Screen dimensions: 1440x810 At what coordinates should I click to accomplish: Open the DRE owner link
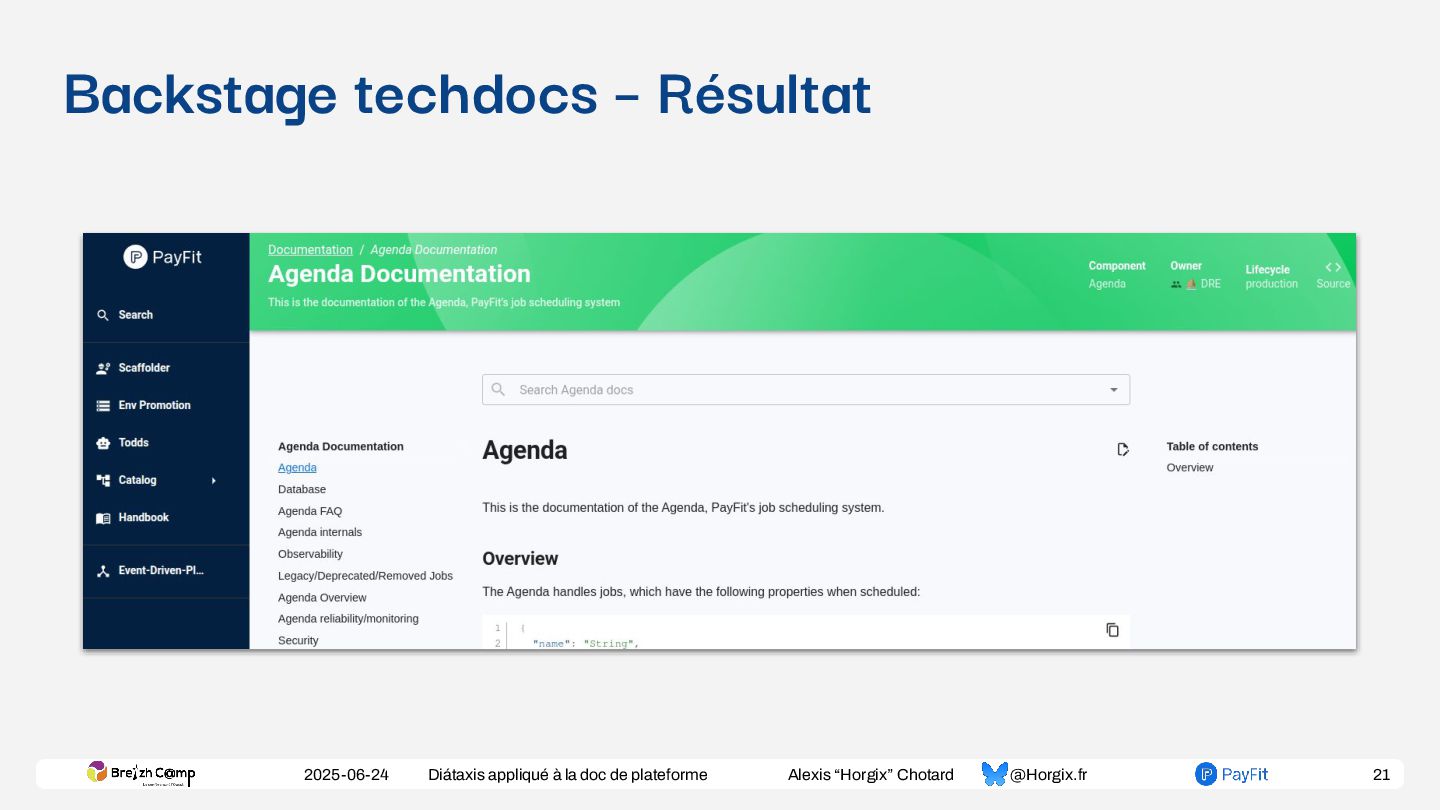(x=1210, y=284)
